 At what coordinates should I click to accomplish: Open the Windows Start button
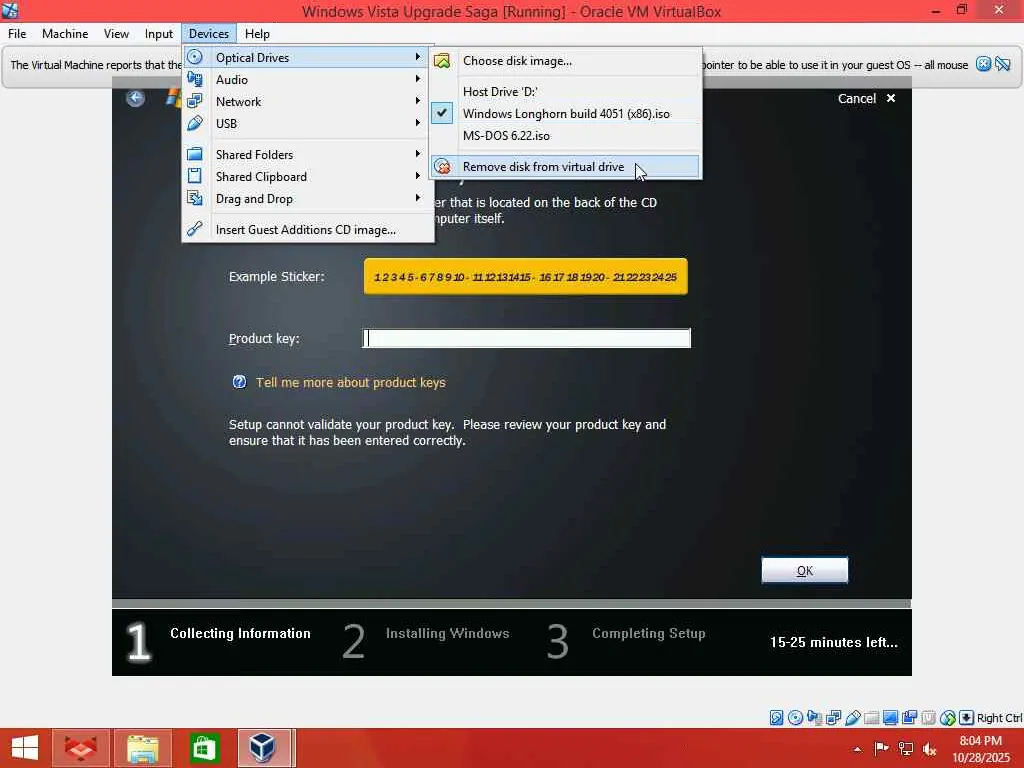[25, 748]
